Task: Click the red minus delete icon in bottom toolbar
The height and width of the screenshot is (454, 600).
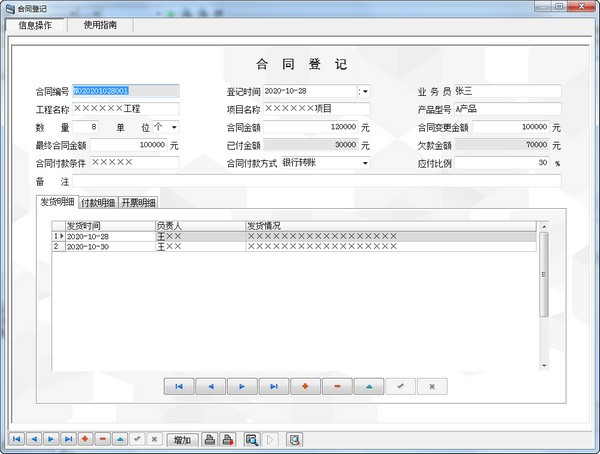Action: 102,439
